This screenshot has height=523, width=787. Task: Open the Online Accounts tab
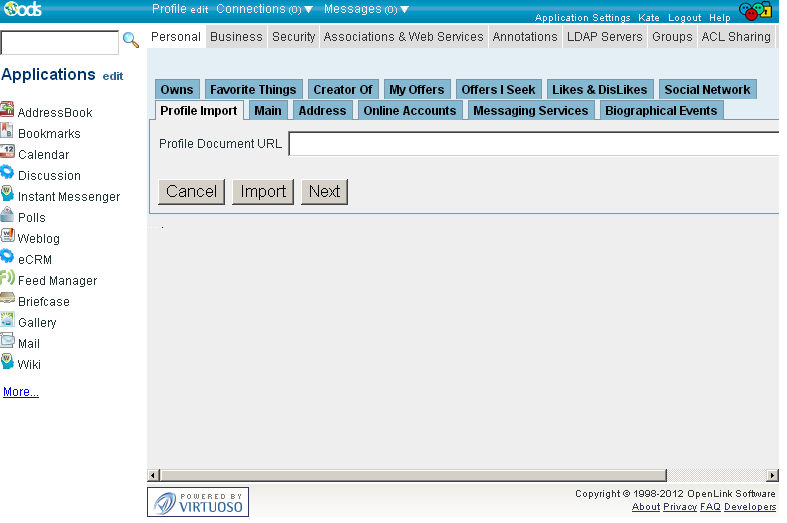point(409,111)
